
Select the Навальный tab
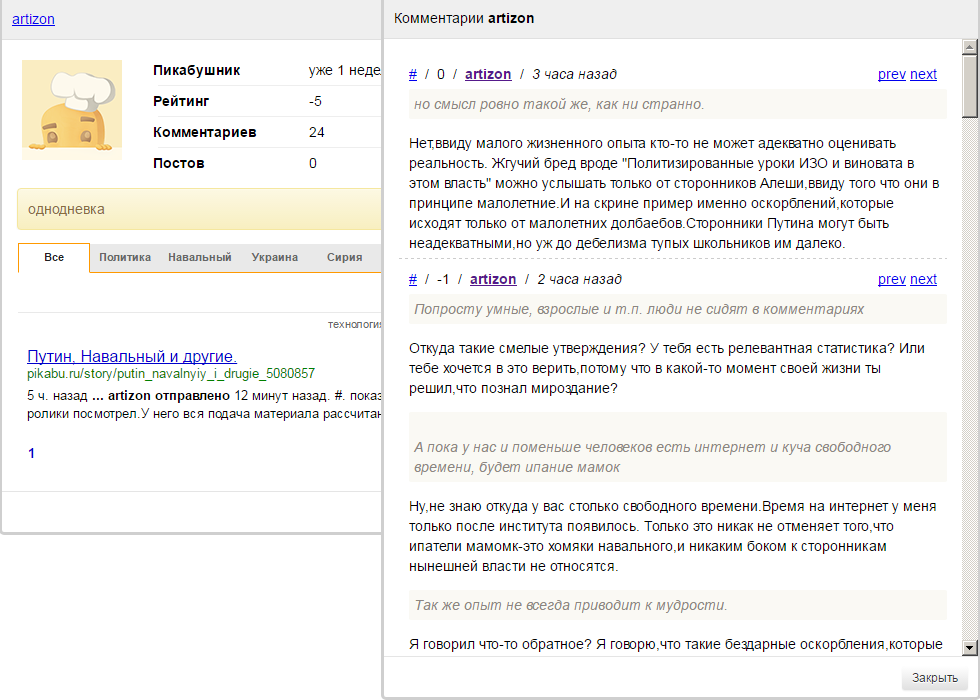point(200,257)
